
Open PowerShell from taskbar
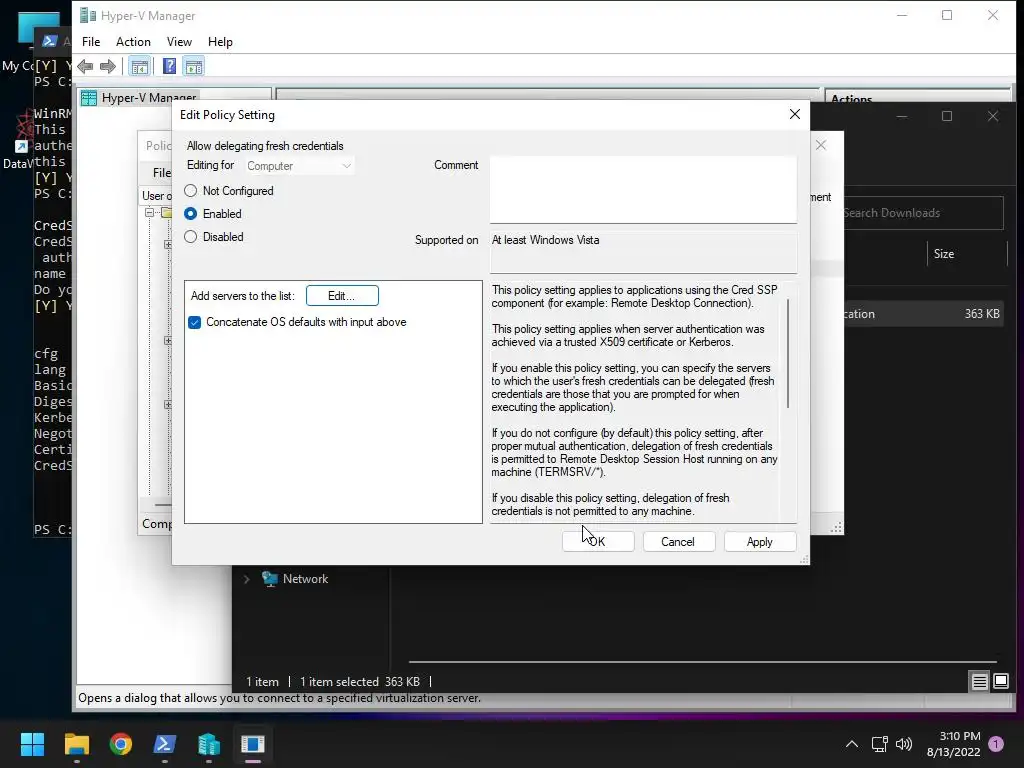tap(165, 744)
